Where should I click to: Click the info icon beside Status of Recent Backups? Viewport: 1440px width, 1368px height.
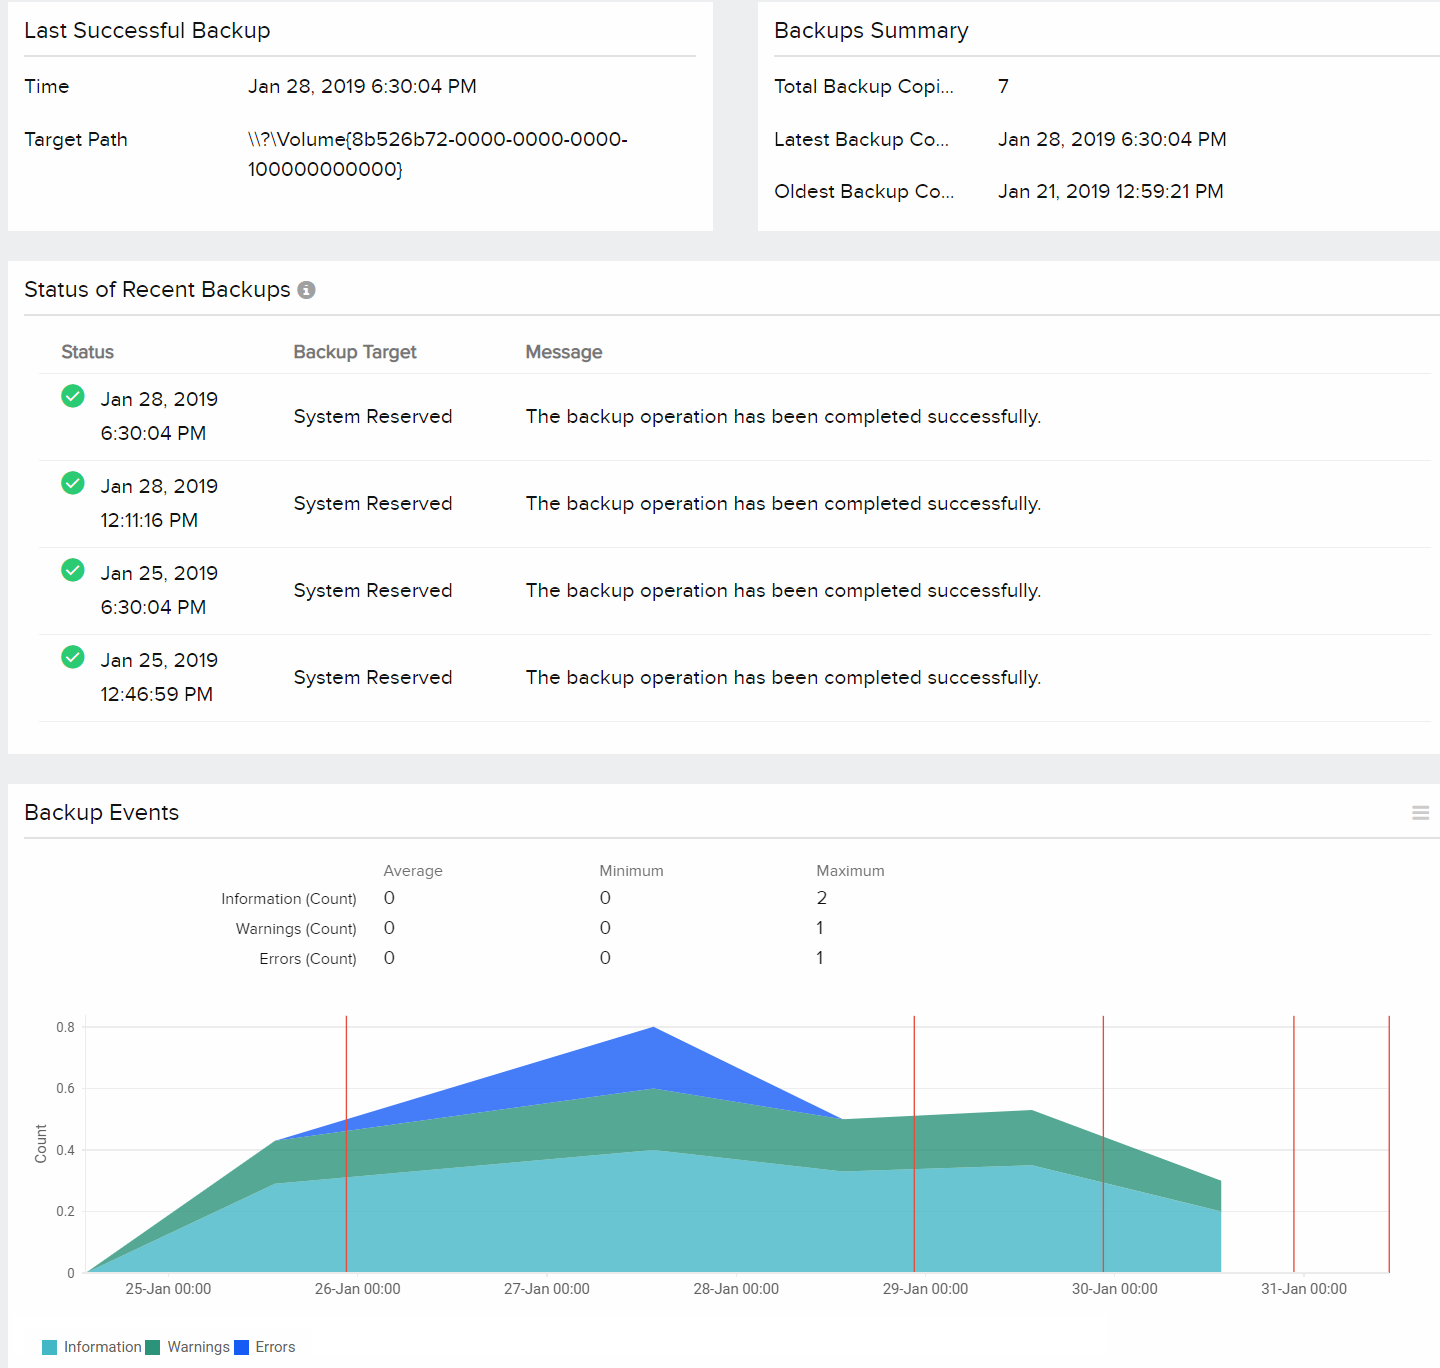tap(307, 290)
